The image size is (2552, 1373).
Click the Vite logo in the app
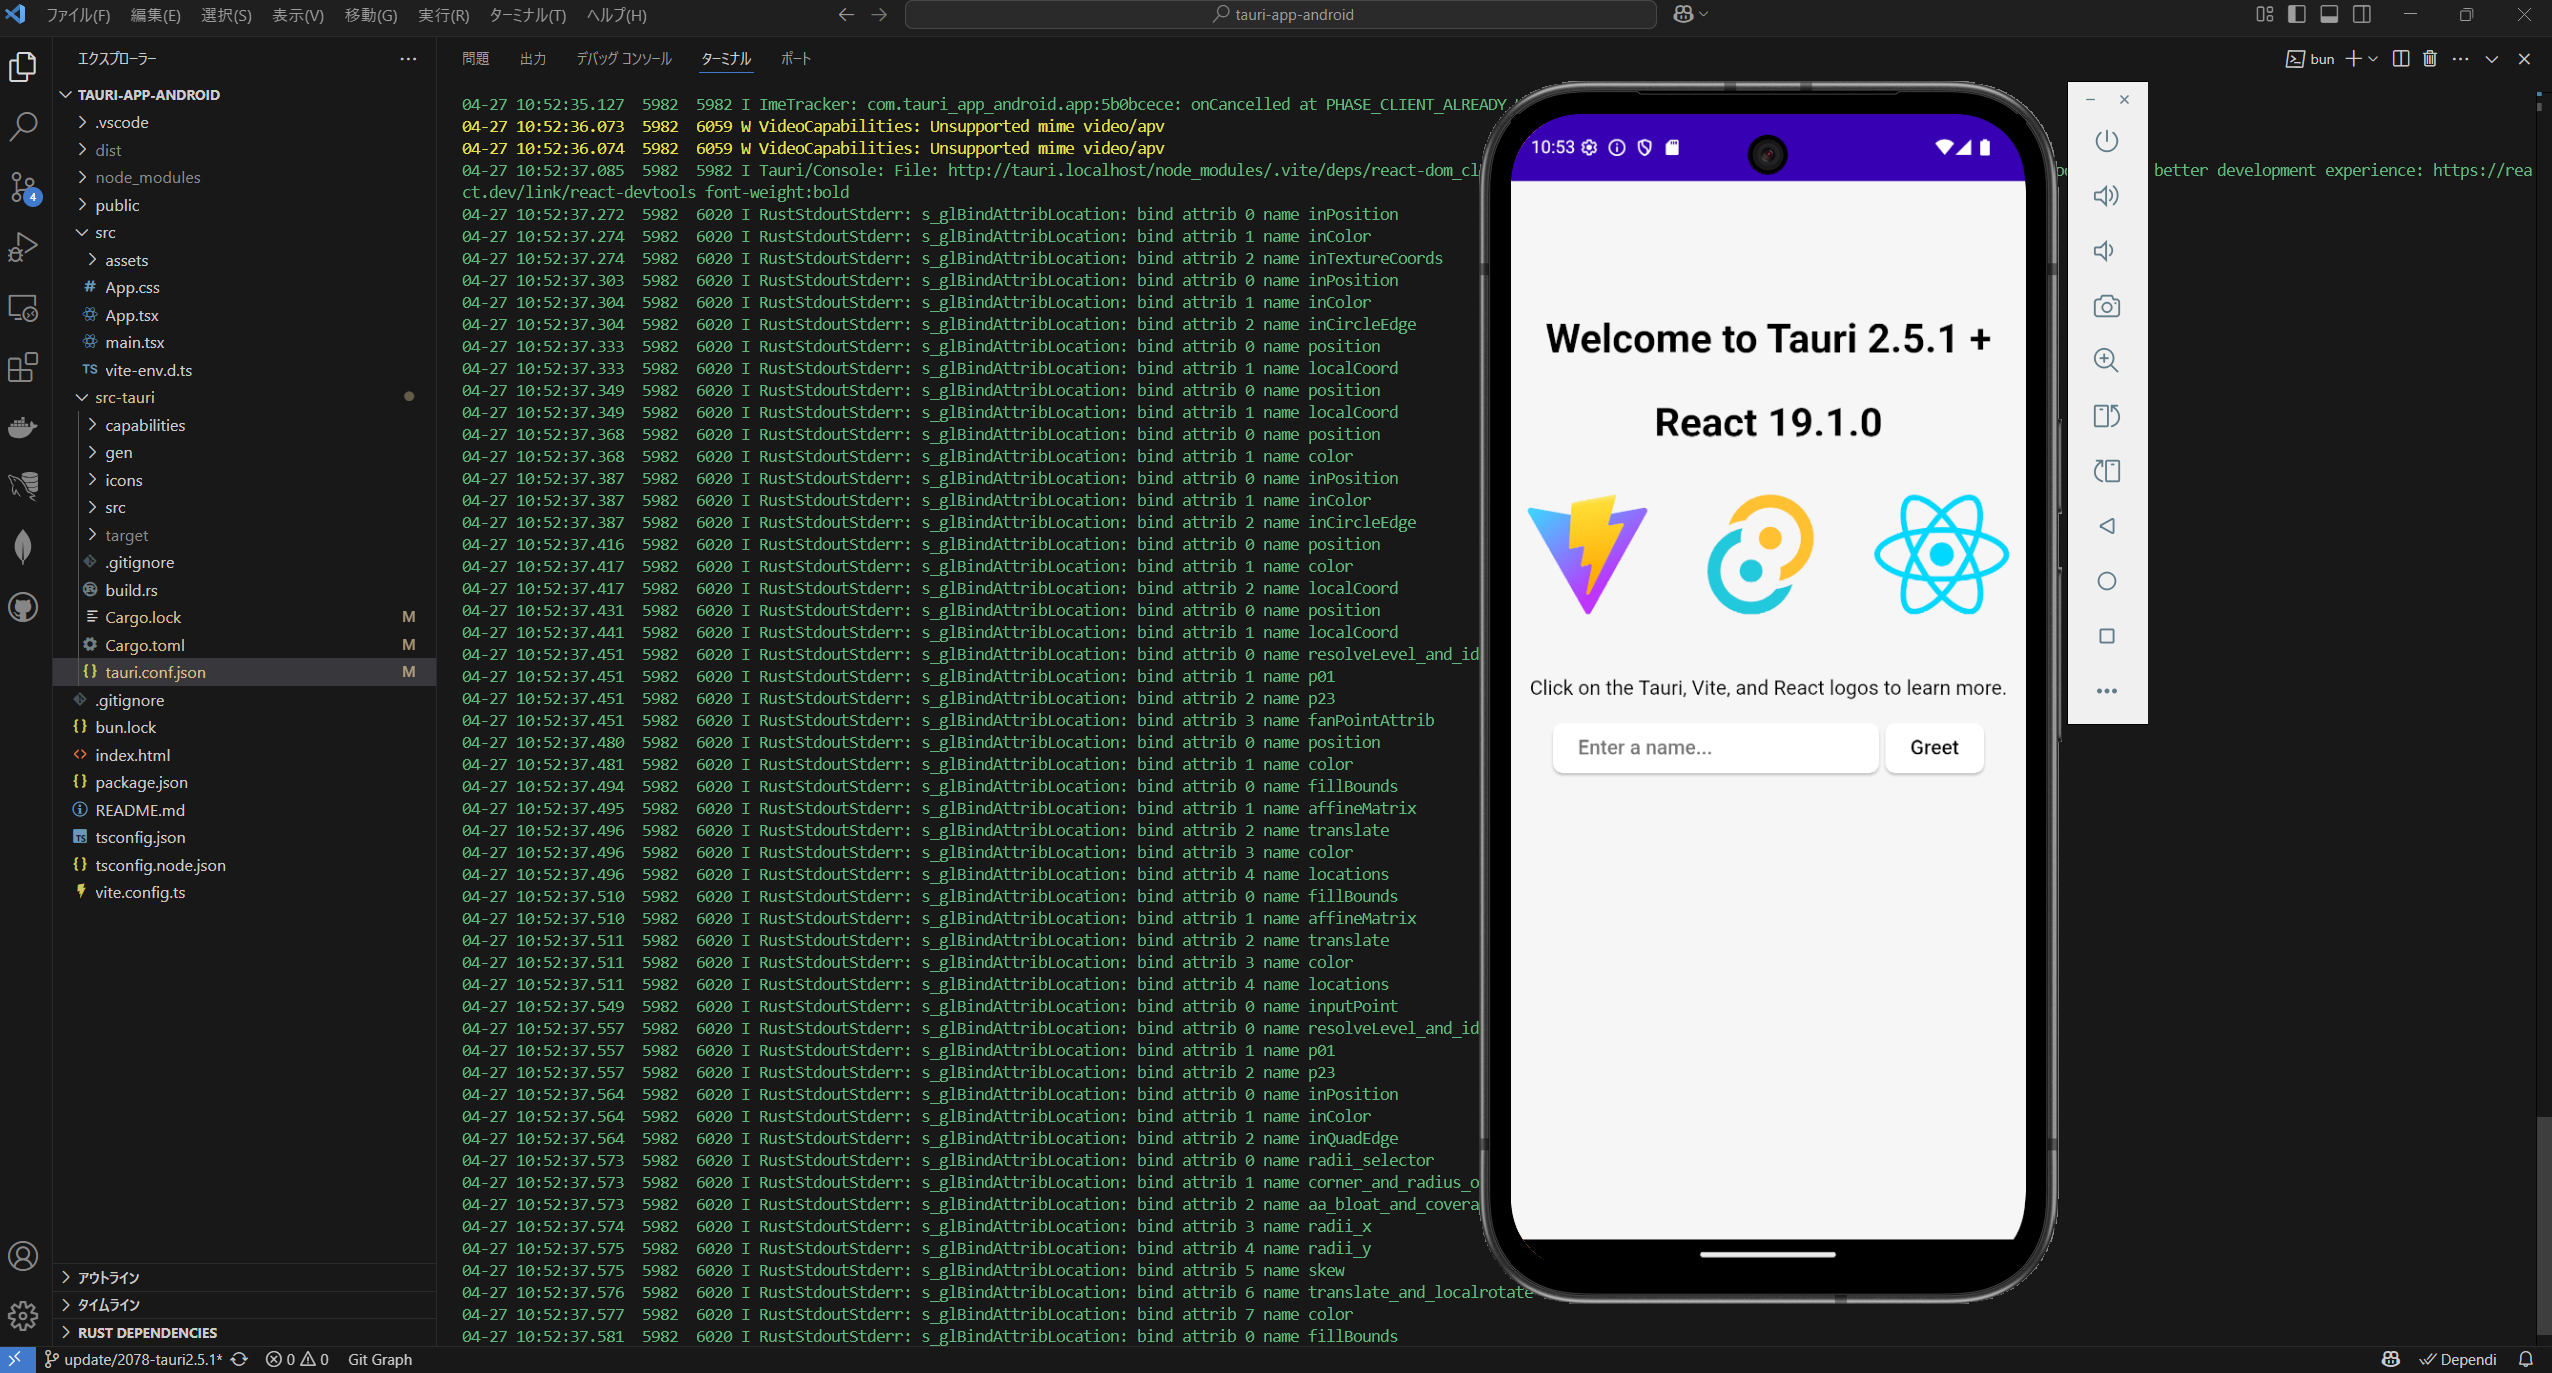[1587, 554]
